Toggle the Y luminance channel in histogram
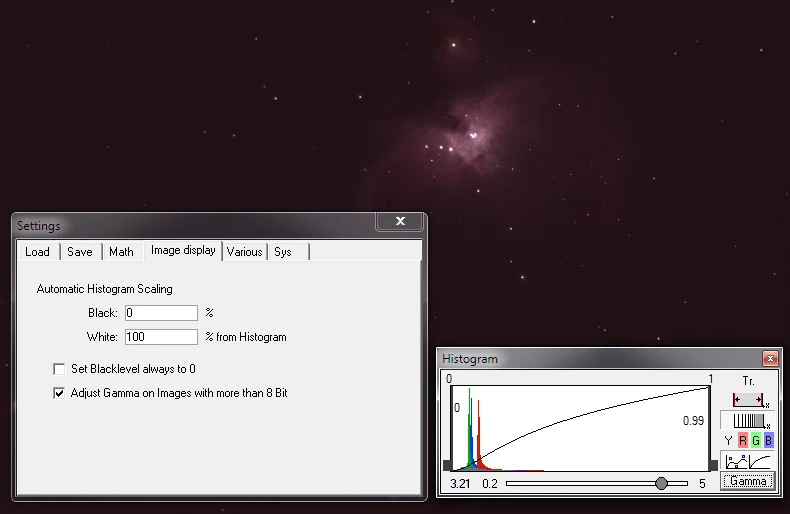The height and width of the screenshot is (514, 790). point(728,440)
